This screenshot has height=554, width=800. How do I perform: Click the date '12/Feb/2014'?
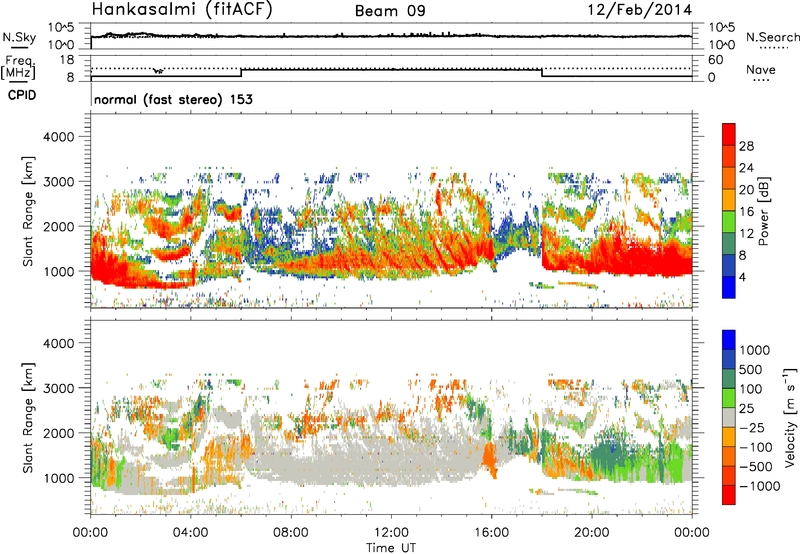[640, 10]
